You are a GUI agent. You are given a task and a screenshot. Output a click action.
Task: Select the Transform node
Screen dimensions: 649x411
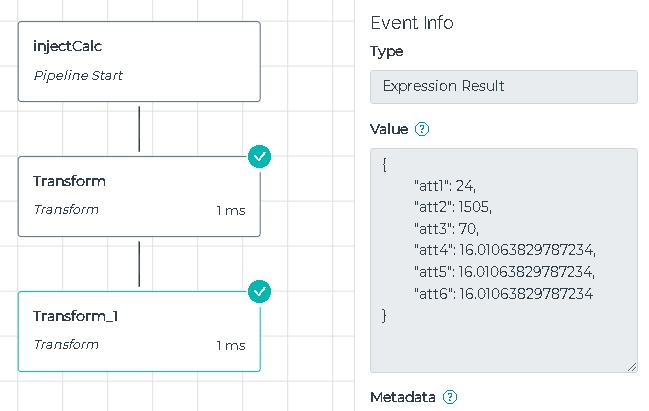tap(139, 197)
